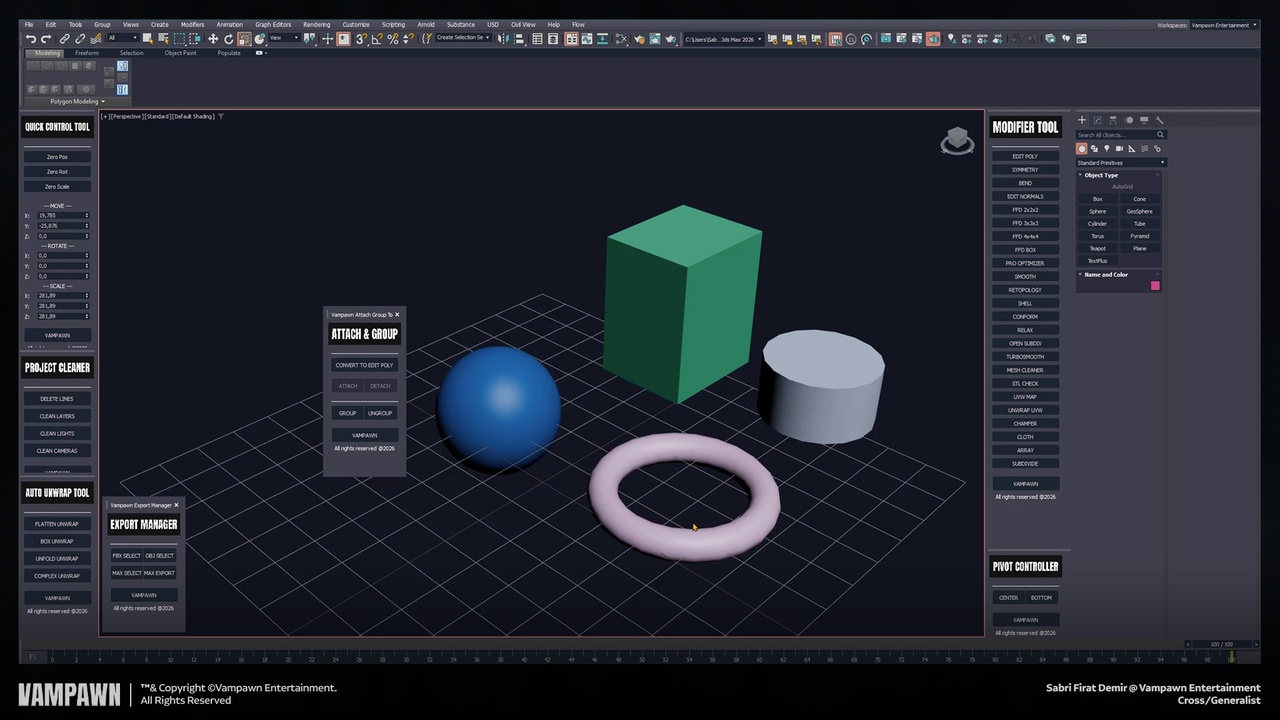Select the Space Warps category icon
The height and width of the screenshot is (720, 1280).
(1145, 149)
